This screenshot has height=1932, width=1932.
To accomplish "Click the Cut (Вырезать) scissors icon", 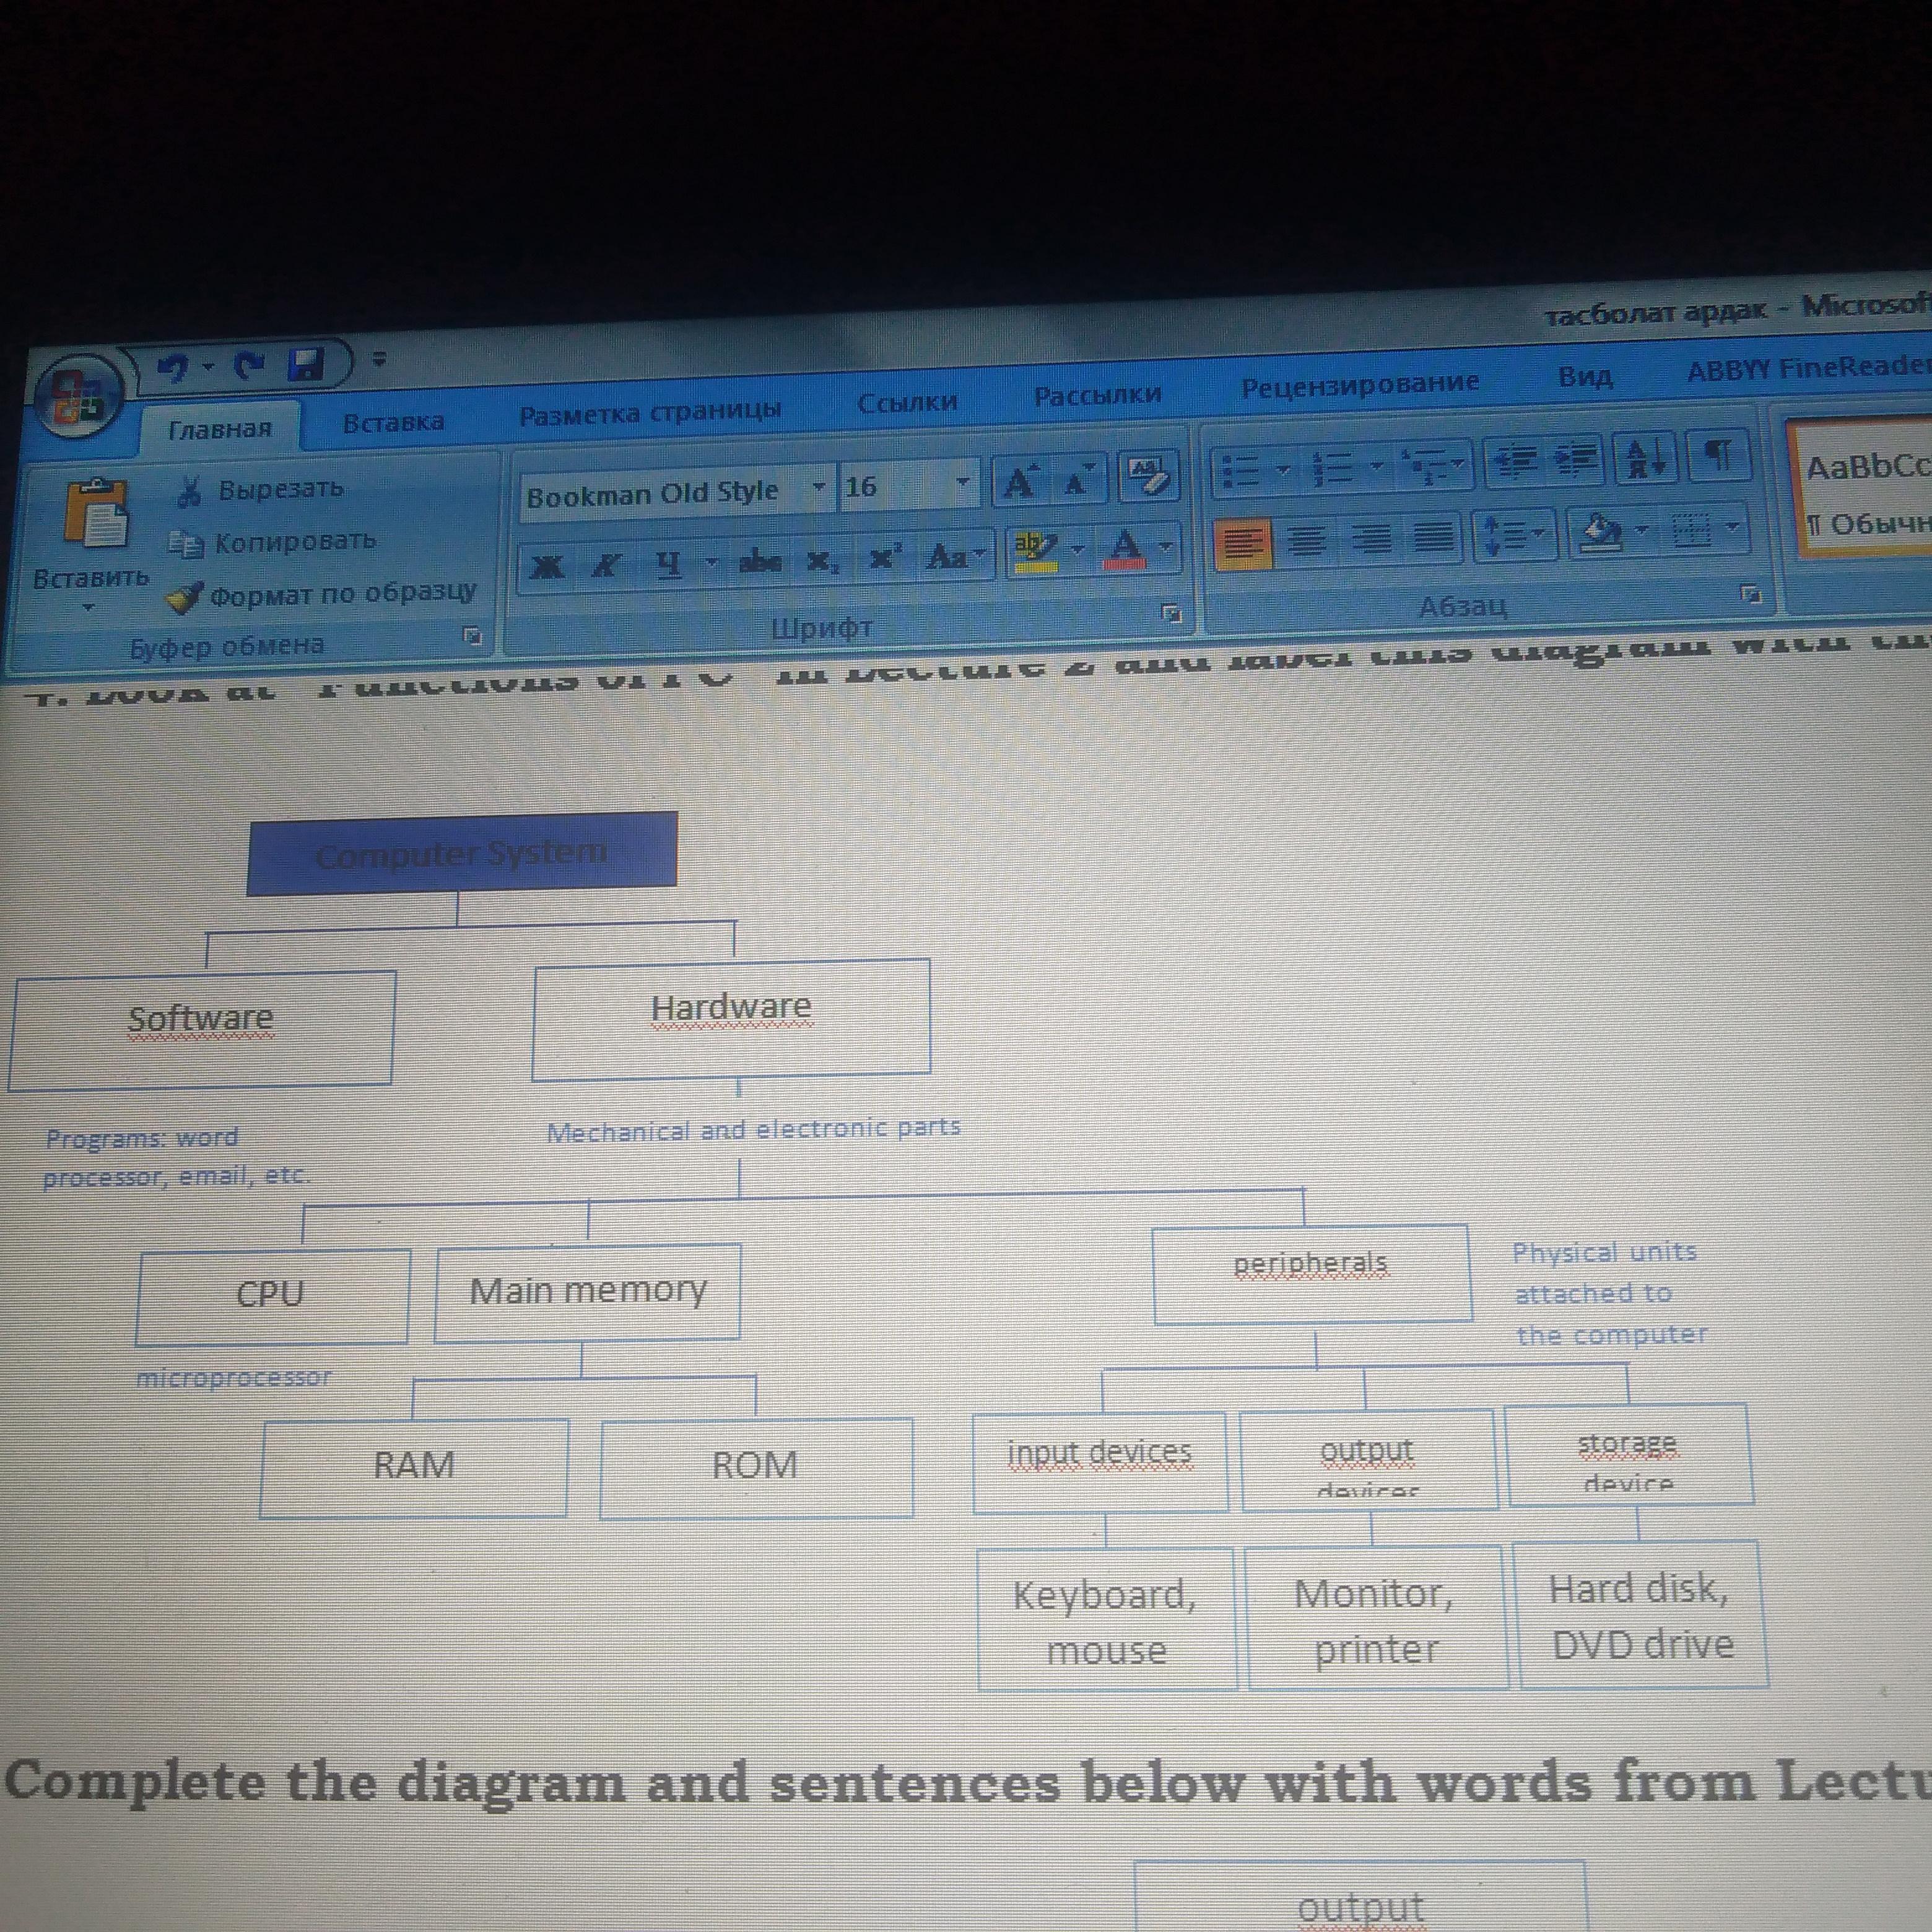I will coord(189,492).
